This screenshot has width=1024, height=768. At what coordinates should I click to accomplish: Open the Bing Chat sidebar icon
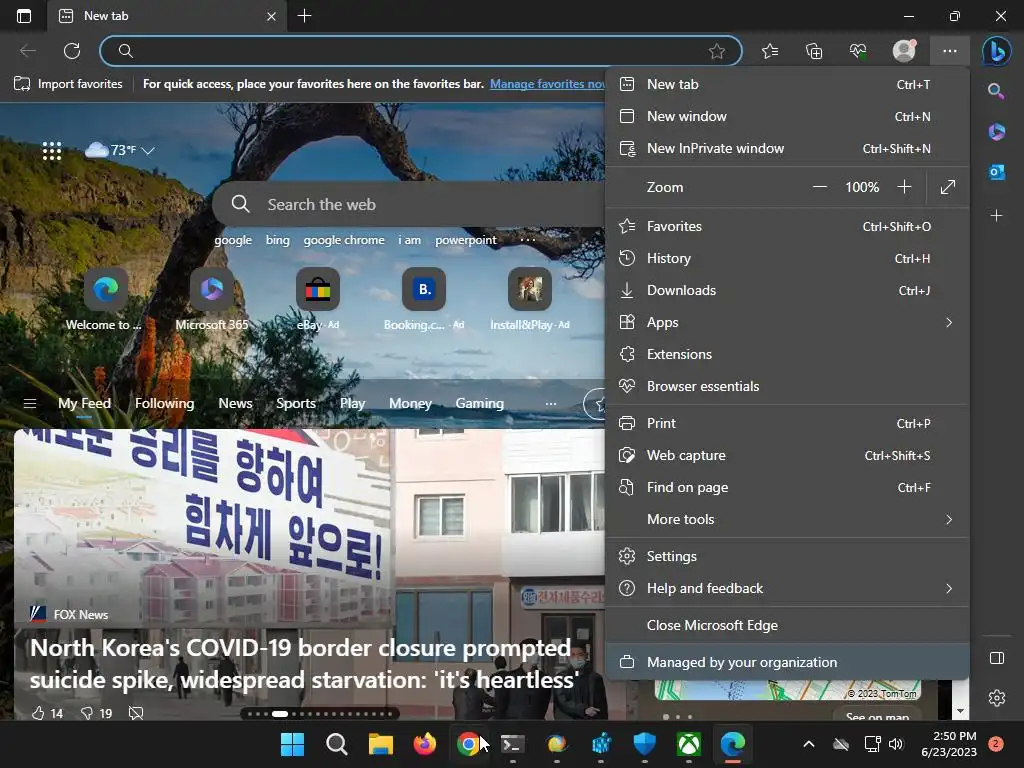point(997,51)
